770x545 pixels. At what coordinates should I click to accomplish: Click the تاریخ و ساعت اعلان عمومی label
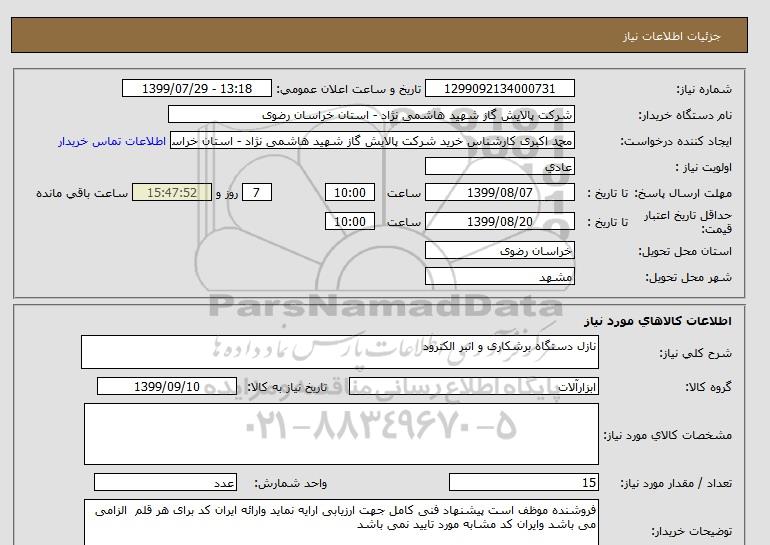point(349,89)
